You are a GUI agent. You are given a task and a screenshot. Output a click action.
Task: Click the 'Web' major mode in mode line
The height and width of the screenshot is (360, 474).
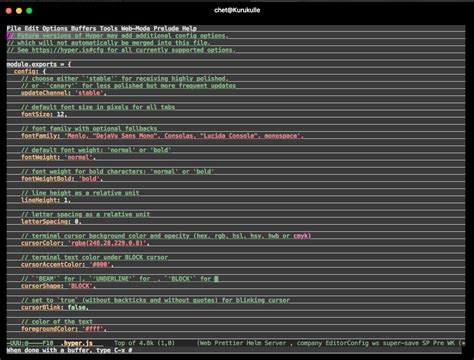pyautogui.click(x=206, y=343)
